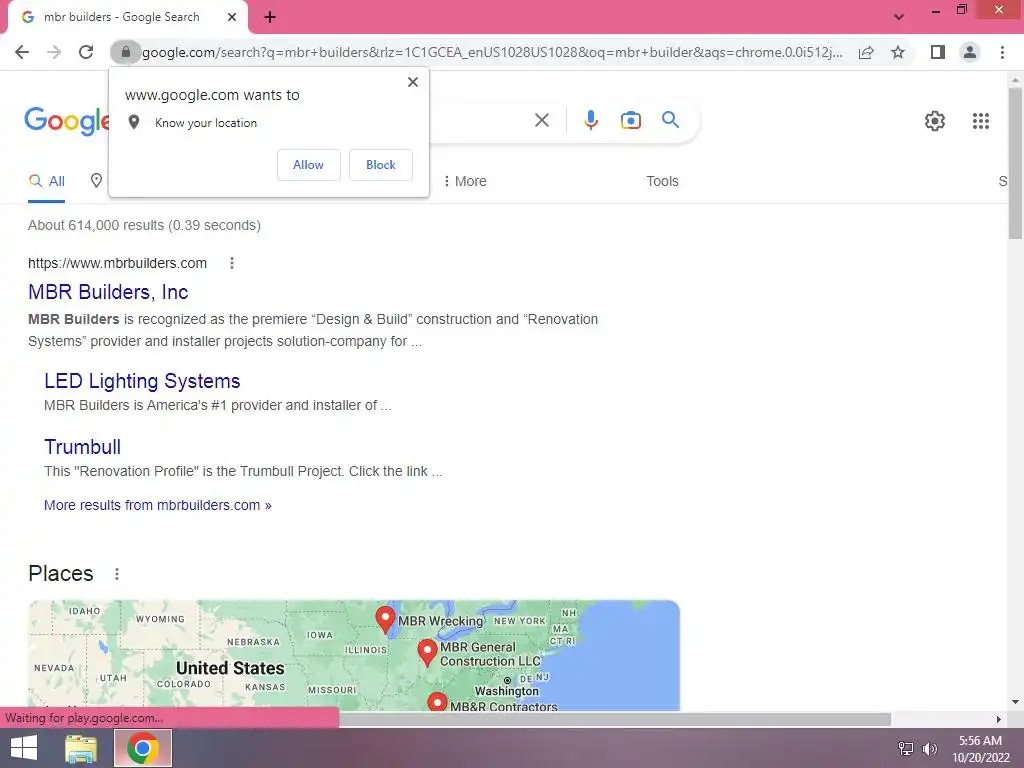Screen dimensions: 1024x768
Task: Open MBR Builders, Inc result
Action: 108,292
